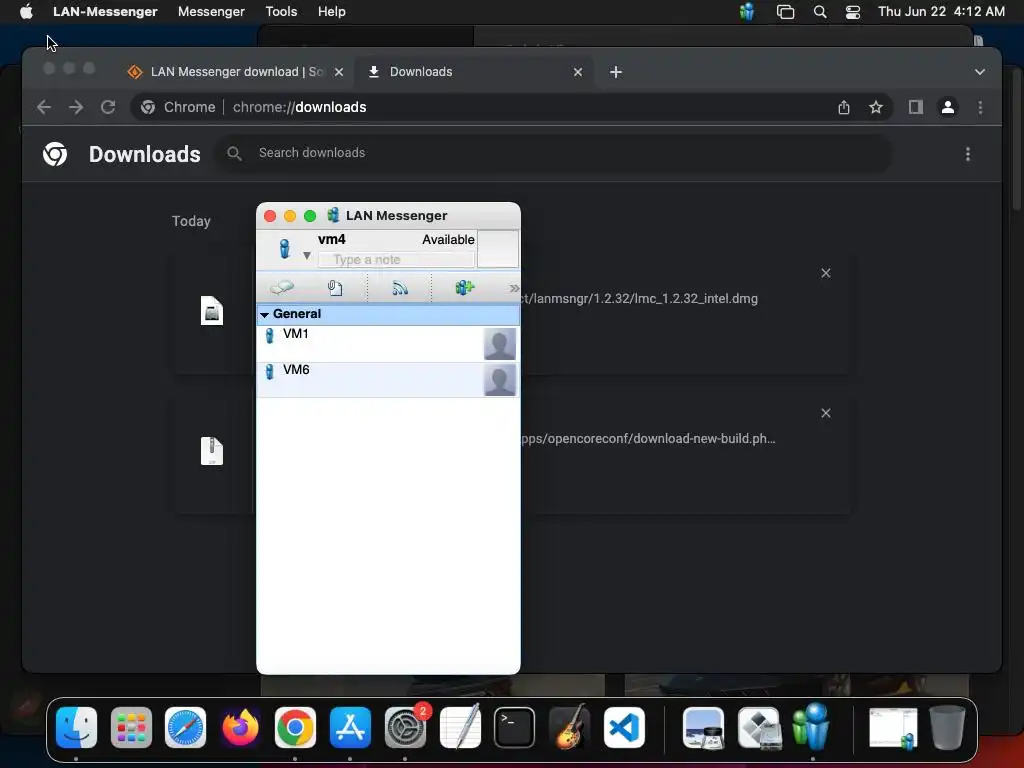The height and width of the screenshot is (768, 1024).
Task: Open the Downloads page more actions menu
Action: pos(967,154)
